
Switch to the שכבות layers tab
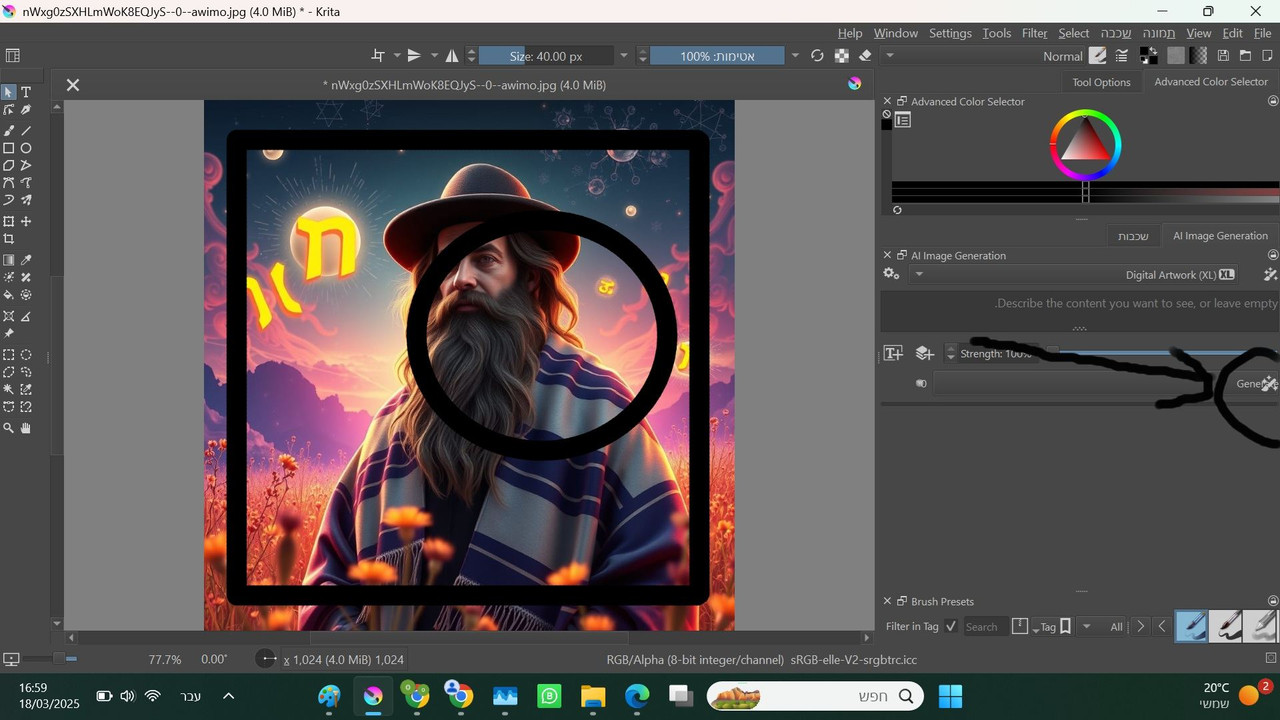point(1132,236)
